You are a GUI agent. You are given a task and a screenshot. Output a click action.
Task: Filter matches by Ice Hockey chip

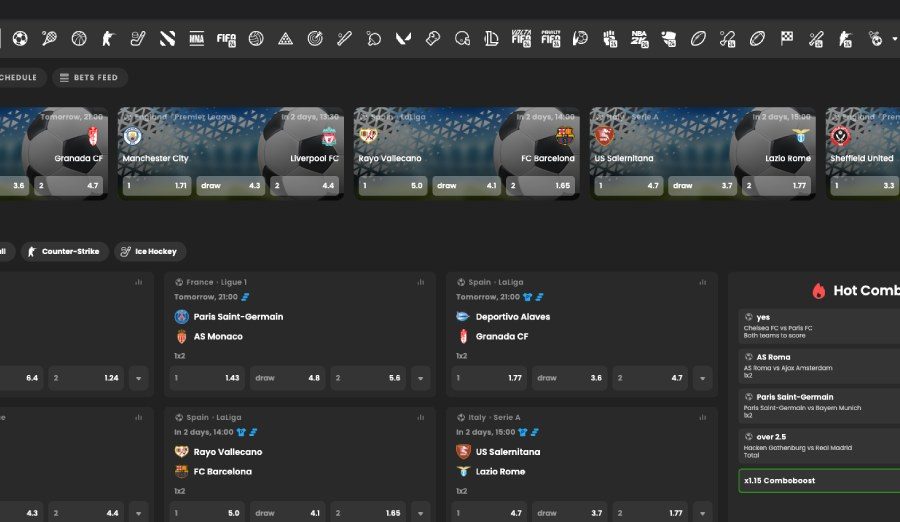click(150, 252)
